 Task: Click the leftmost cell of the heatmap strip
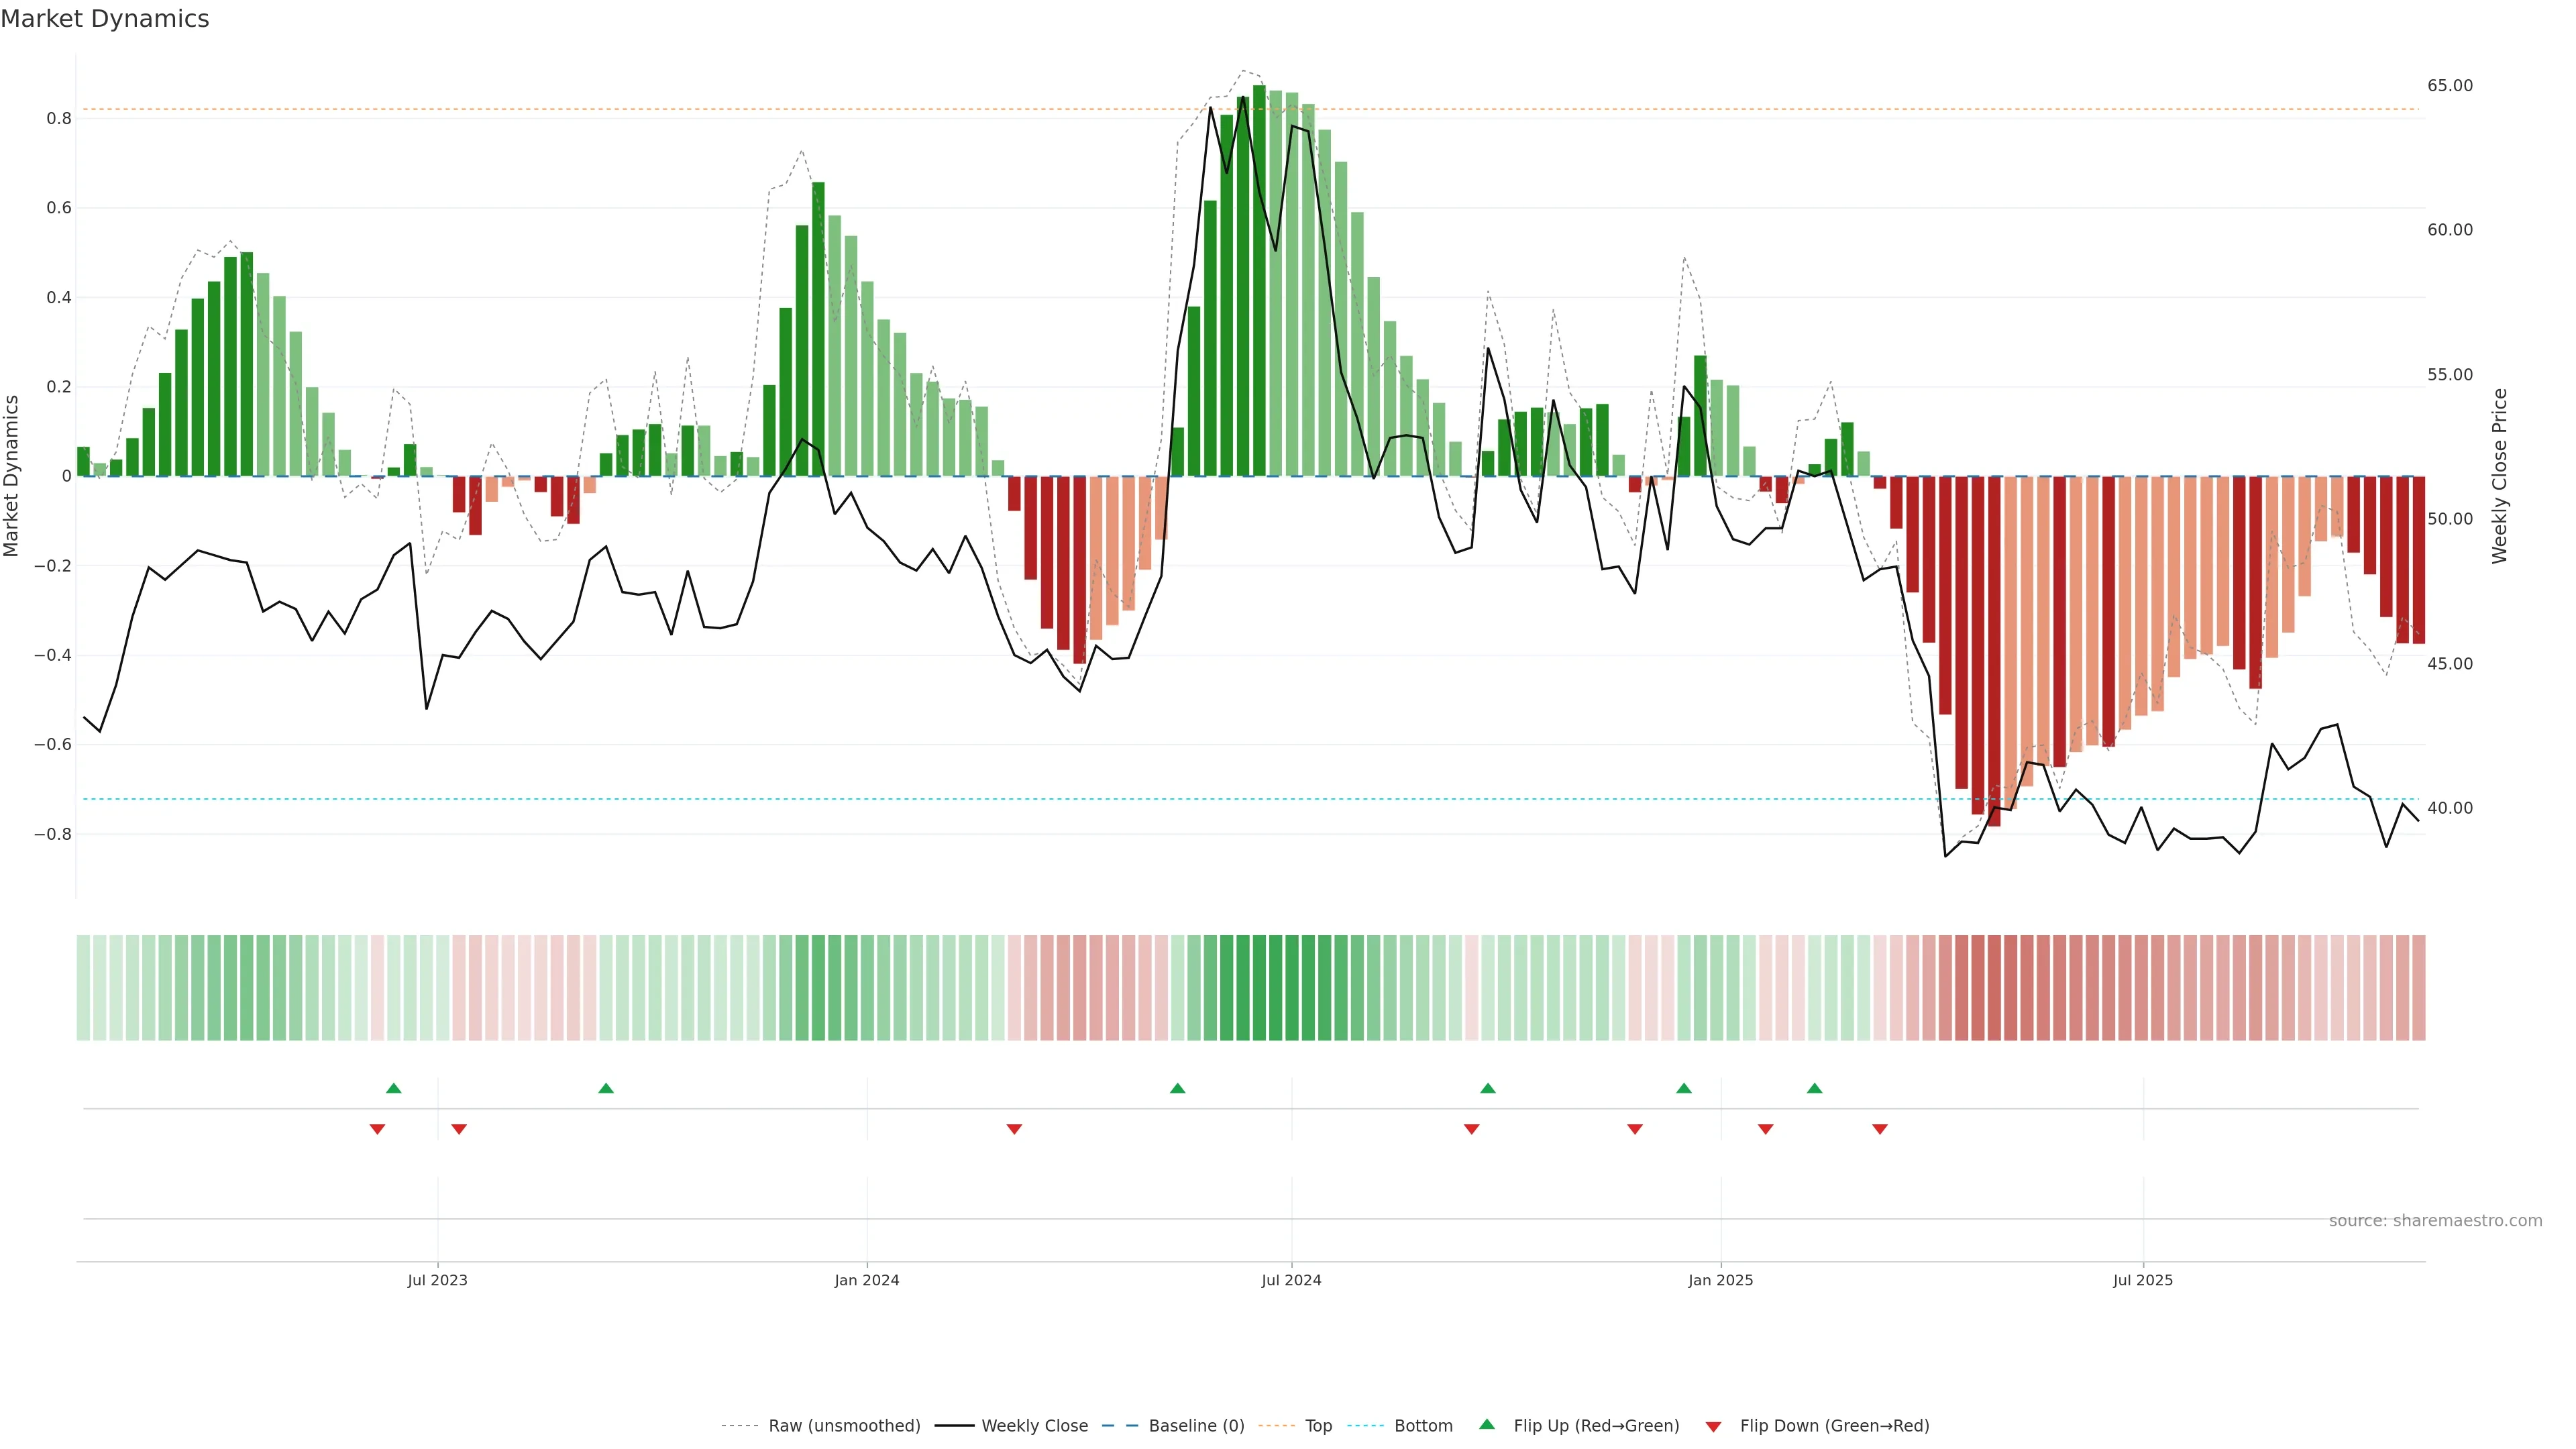pos(83,987)
